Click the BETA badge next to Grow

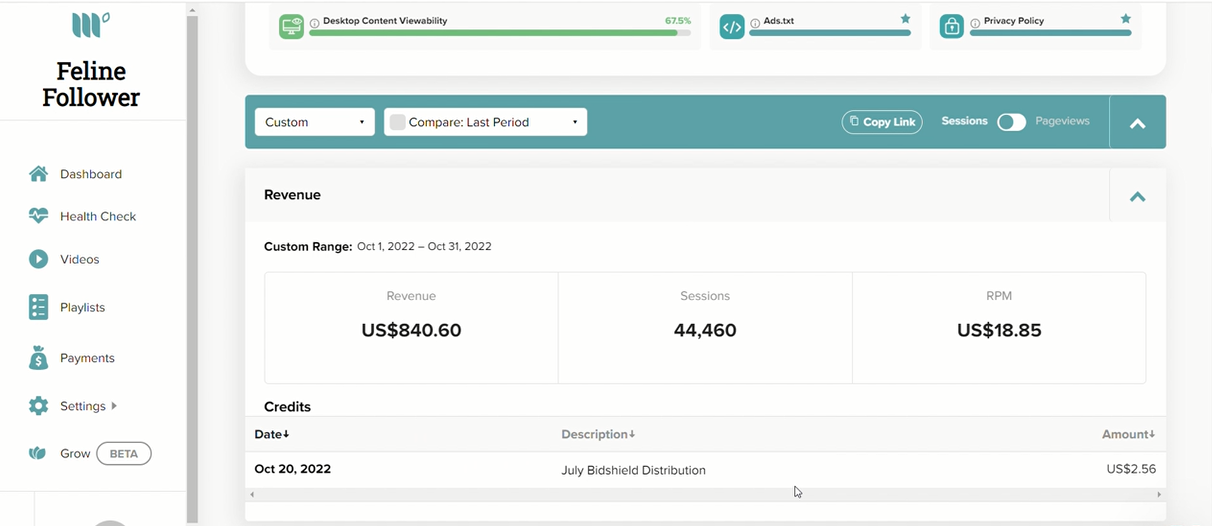coord(124,454)
